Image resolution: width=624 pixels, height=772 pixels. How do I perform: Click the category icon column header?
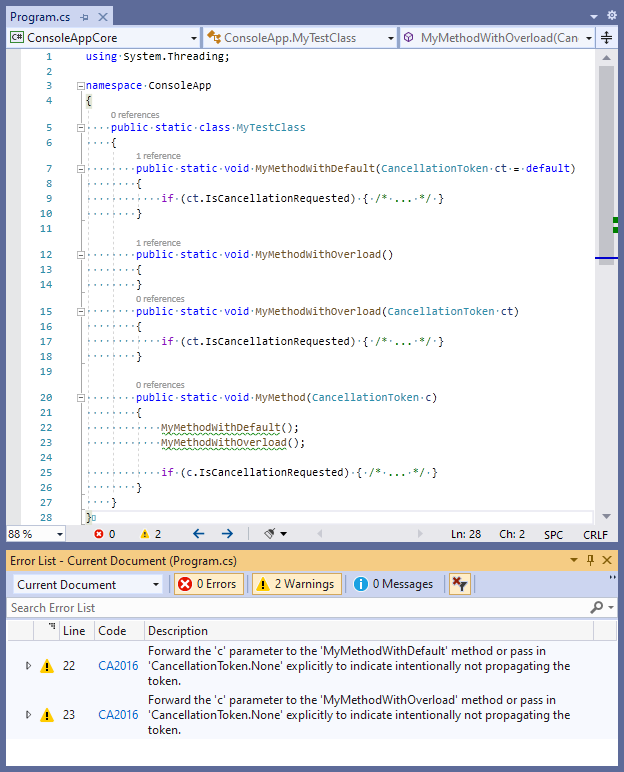(47, 631)
